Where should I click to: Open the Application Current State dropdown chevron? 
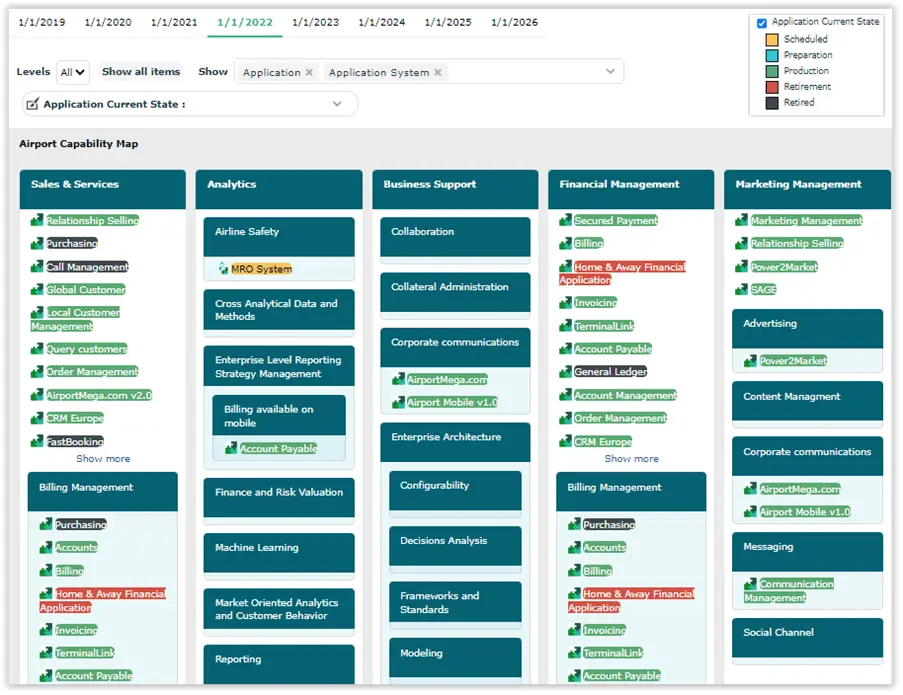coord(337,104)
